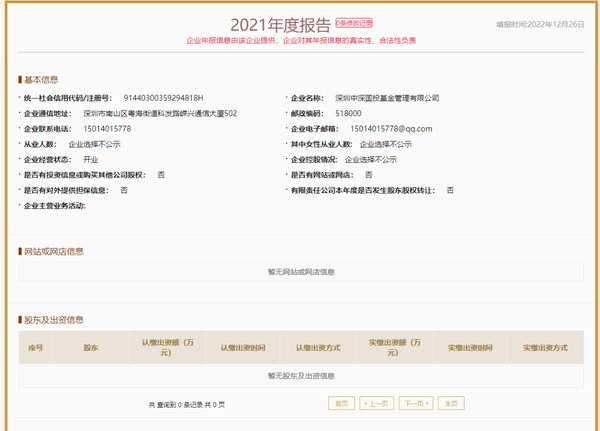This screenshot has height=431, width=600.
Task: Click the 实缴出资时间 column header
Action: (470, 348)
